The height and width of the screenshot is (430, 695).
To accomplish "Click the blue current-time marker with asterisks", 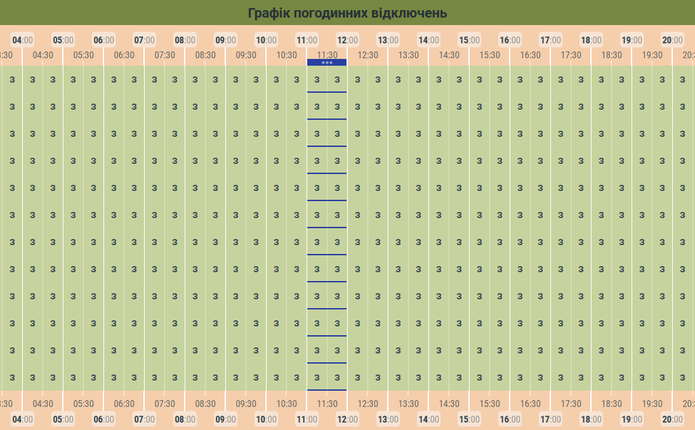I will click(x=327, y=63).
